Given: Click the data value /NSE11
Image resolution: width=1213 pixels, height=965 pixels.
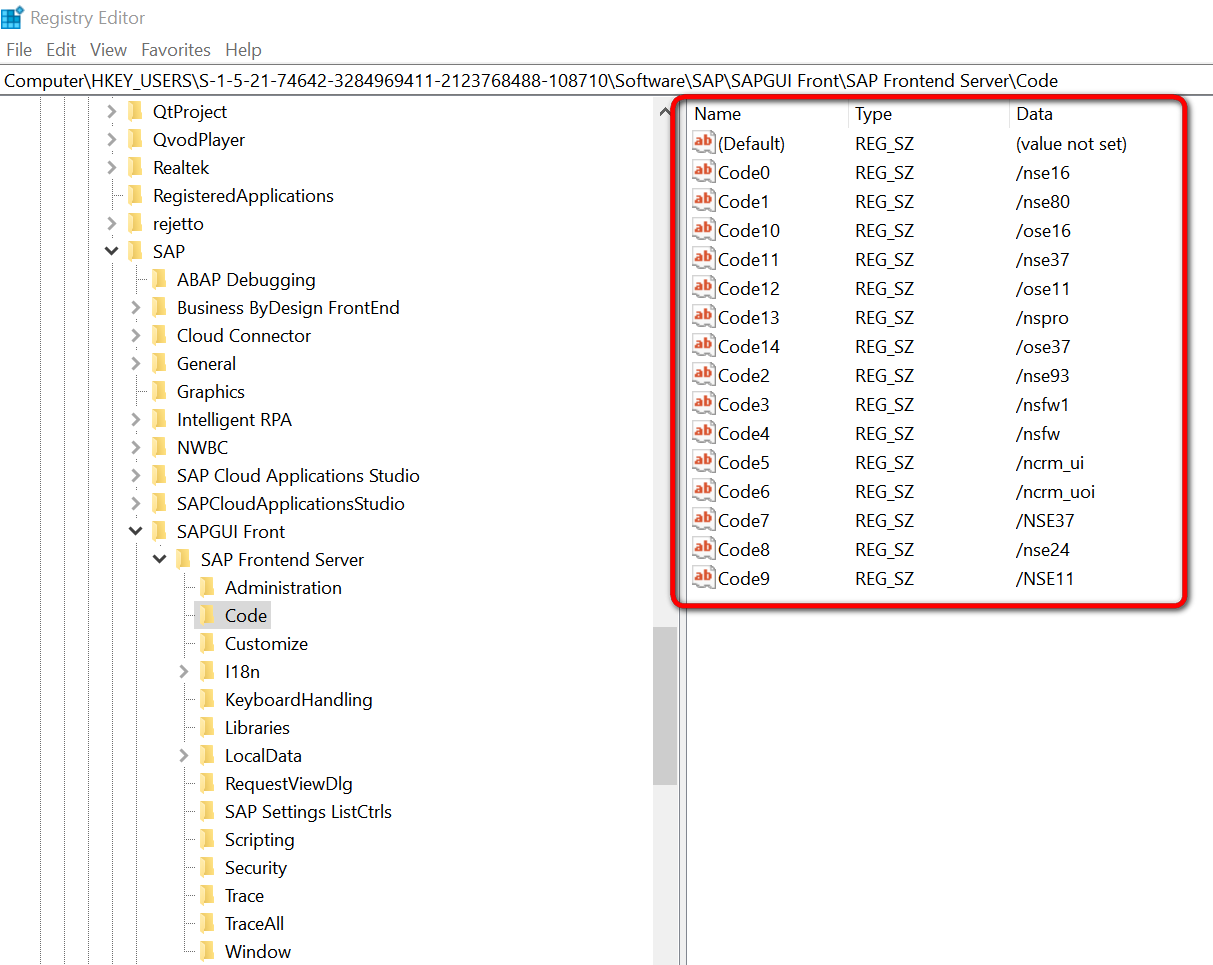Looking at the screenshot, I should [1045, 578].
